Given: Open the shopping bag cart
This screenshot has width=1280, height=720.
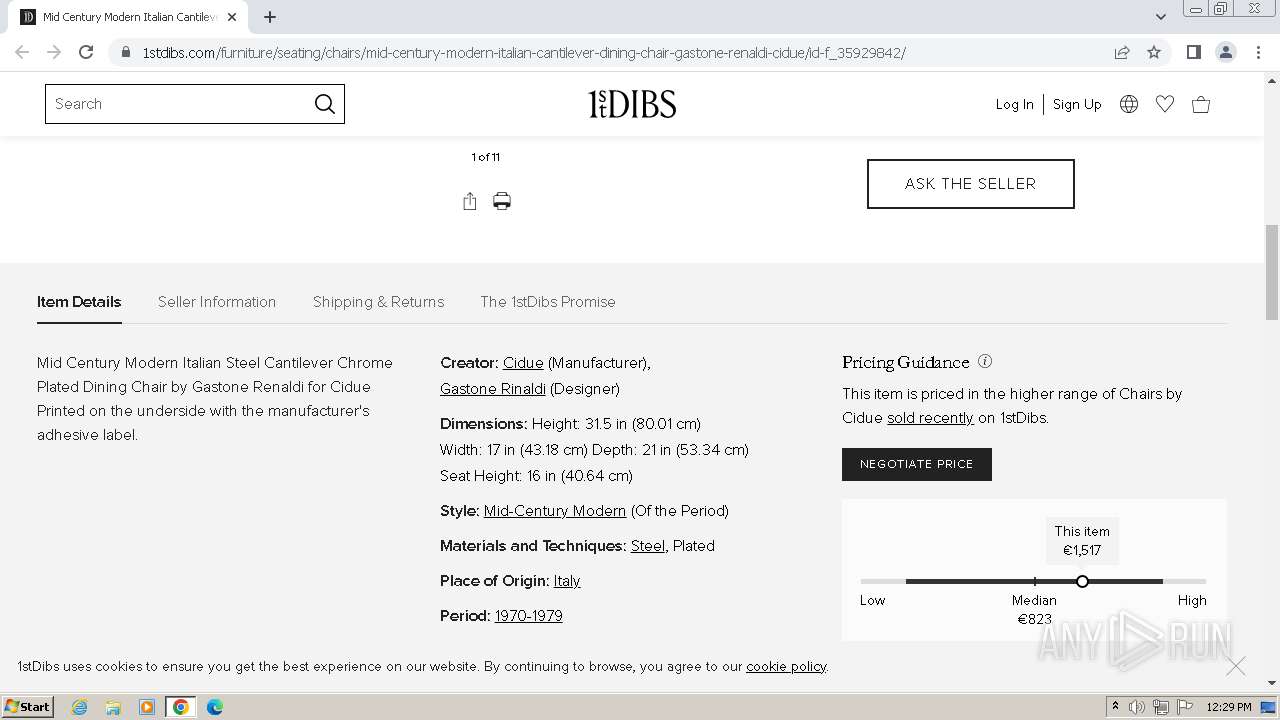Looking at the screenshot, I should (1201, 104).
